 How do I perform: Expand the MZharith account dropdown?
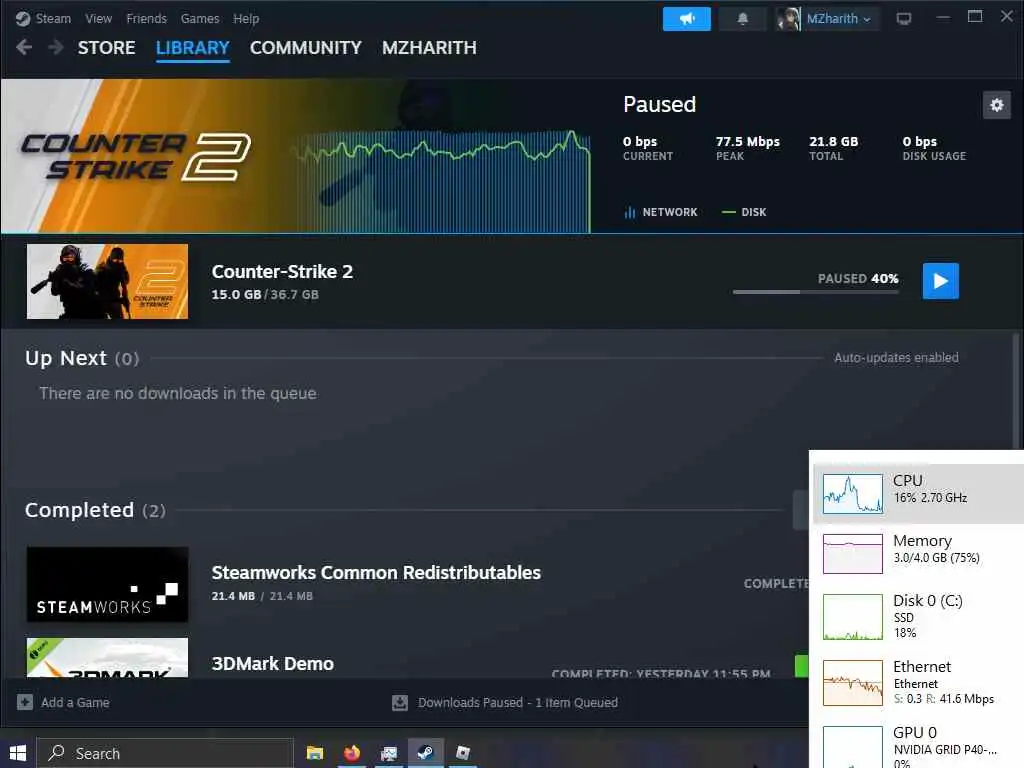point(838,19)
